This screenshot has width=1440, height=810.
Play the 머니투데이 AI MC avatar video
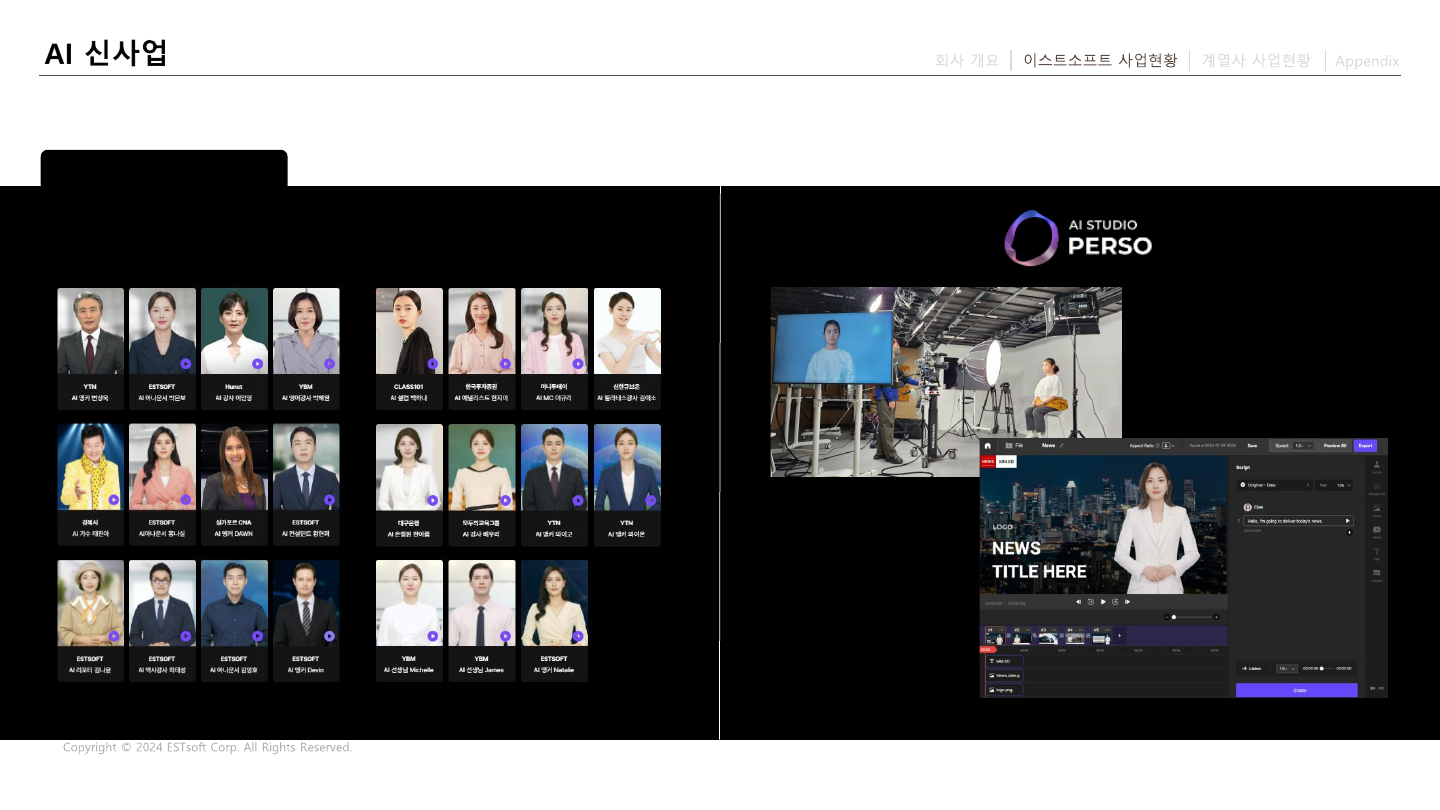tap(578, 364)
